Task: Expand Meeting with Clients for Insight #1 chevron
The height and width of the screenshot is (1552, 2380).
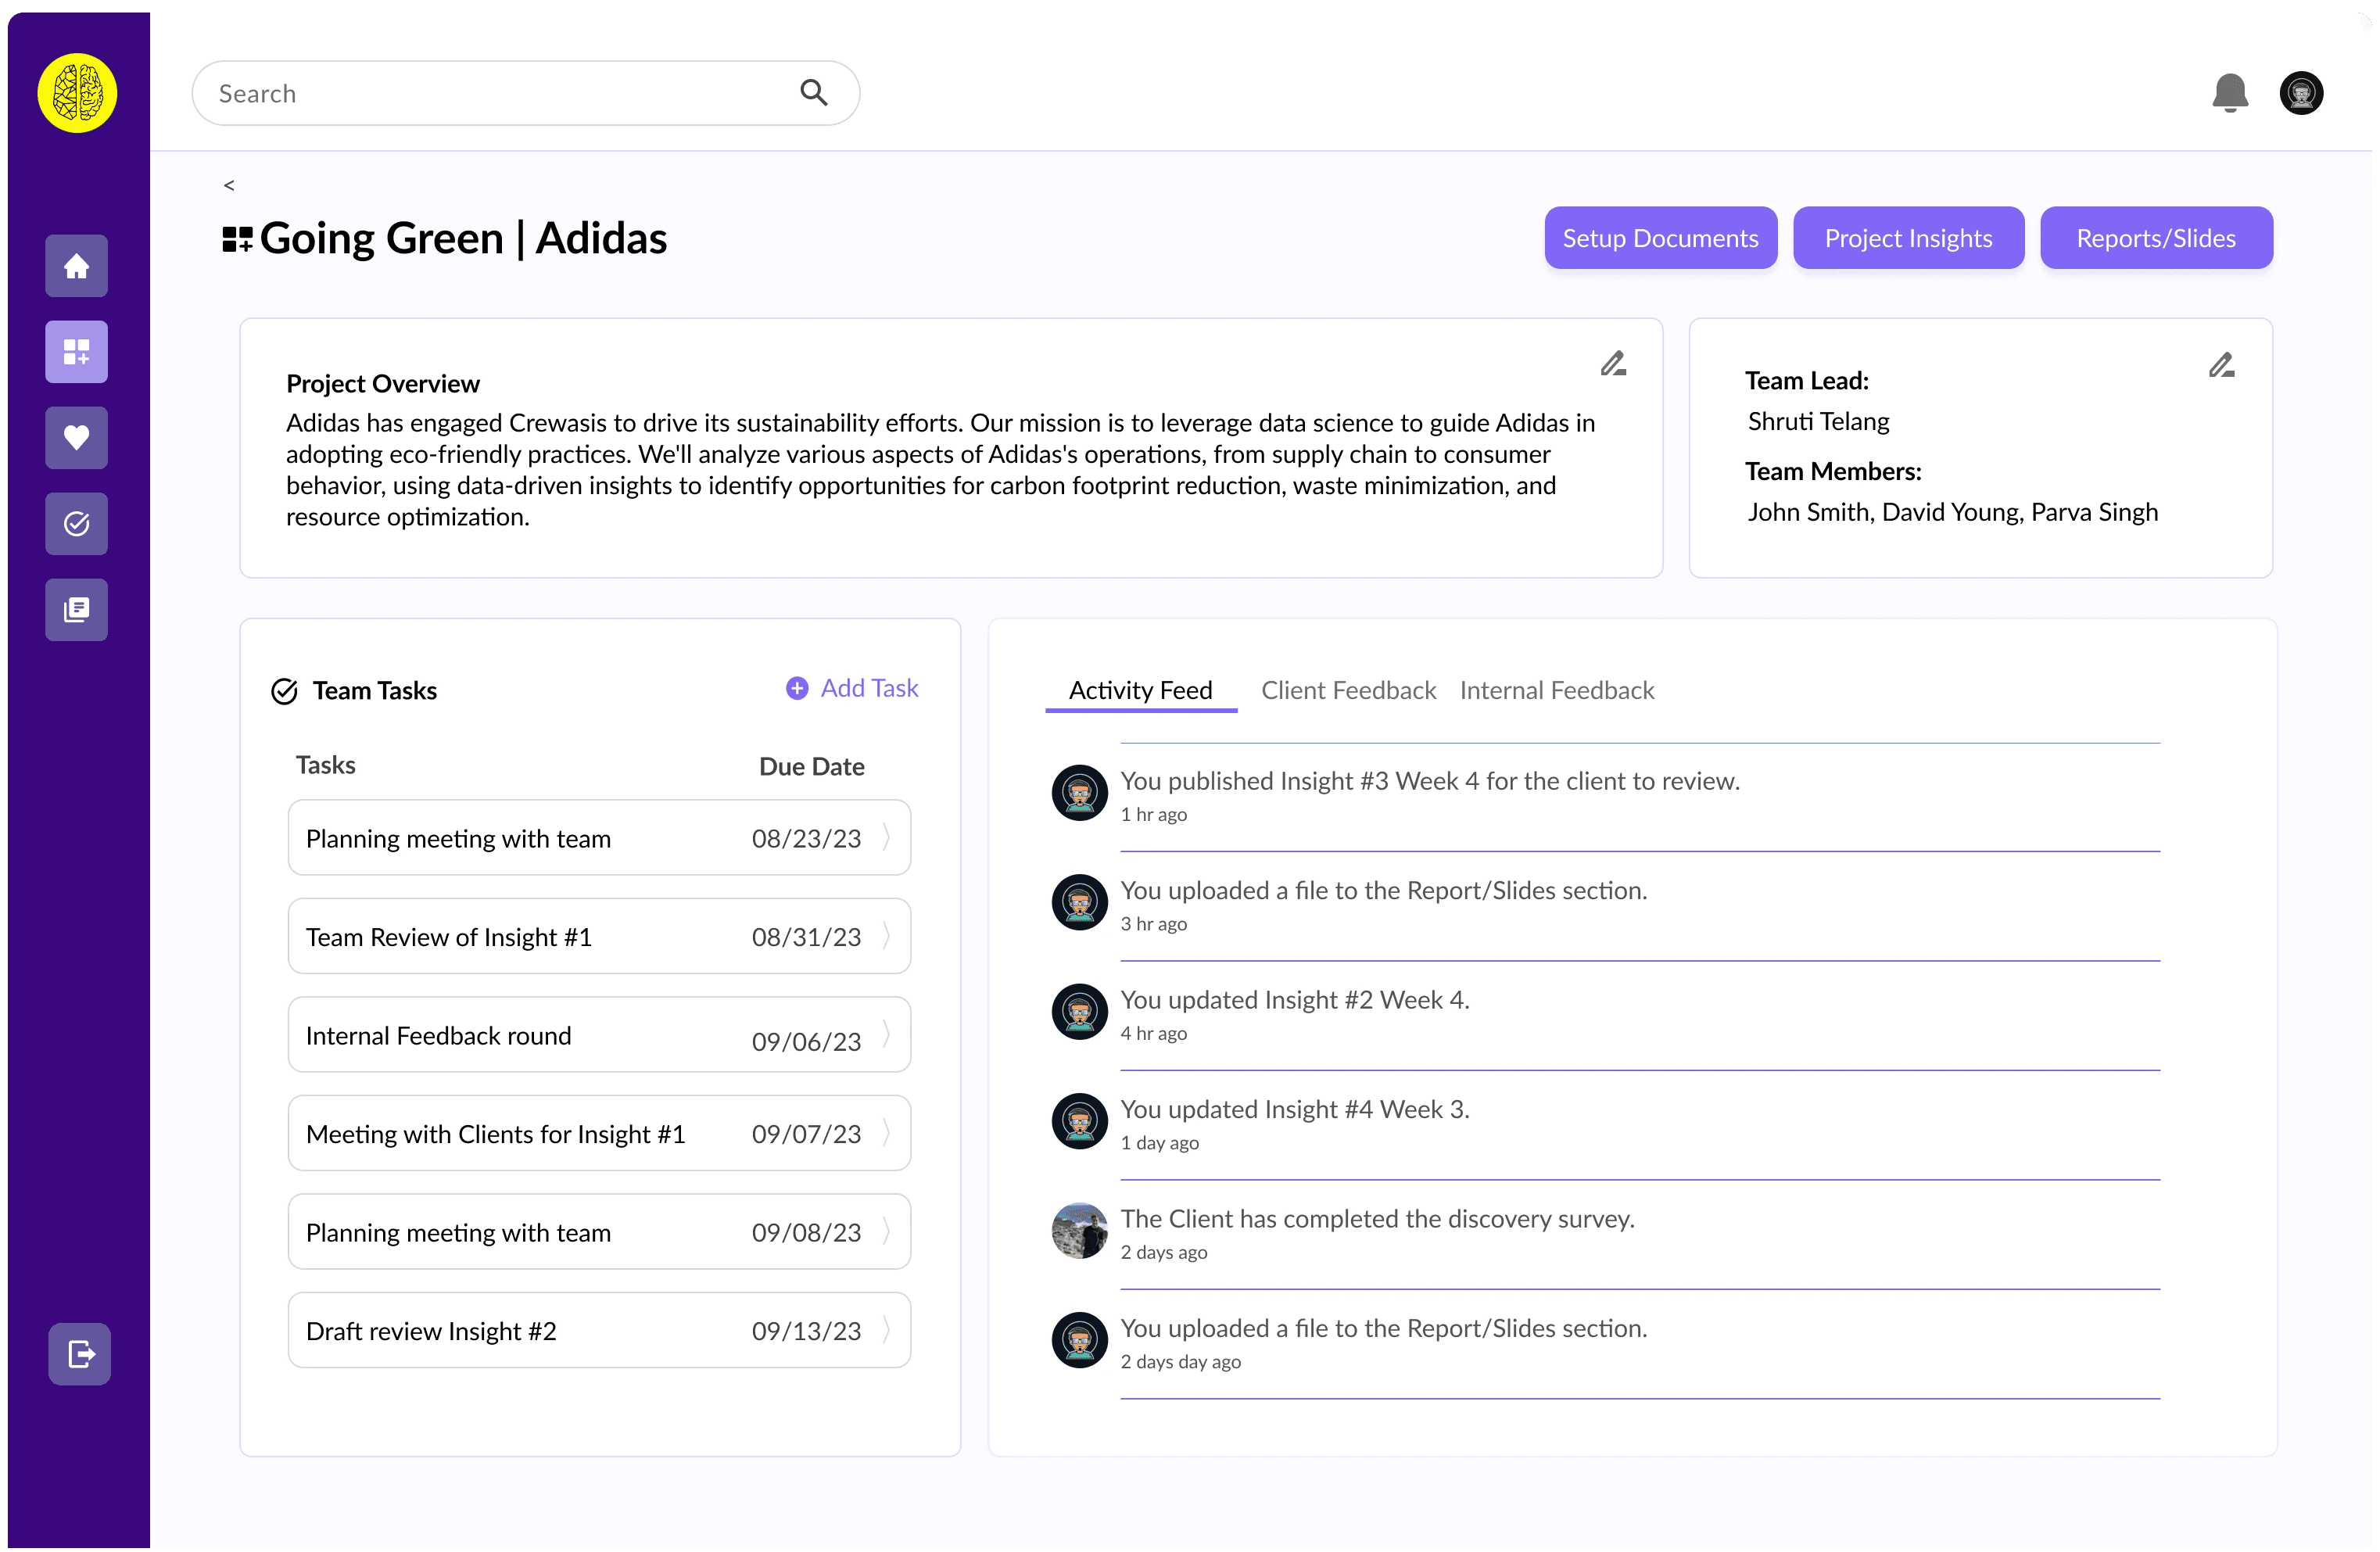Action: click(x=886, y=1133)
